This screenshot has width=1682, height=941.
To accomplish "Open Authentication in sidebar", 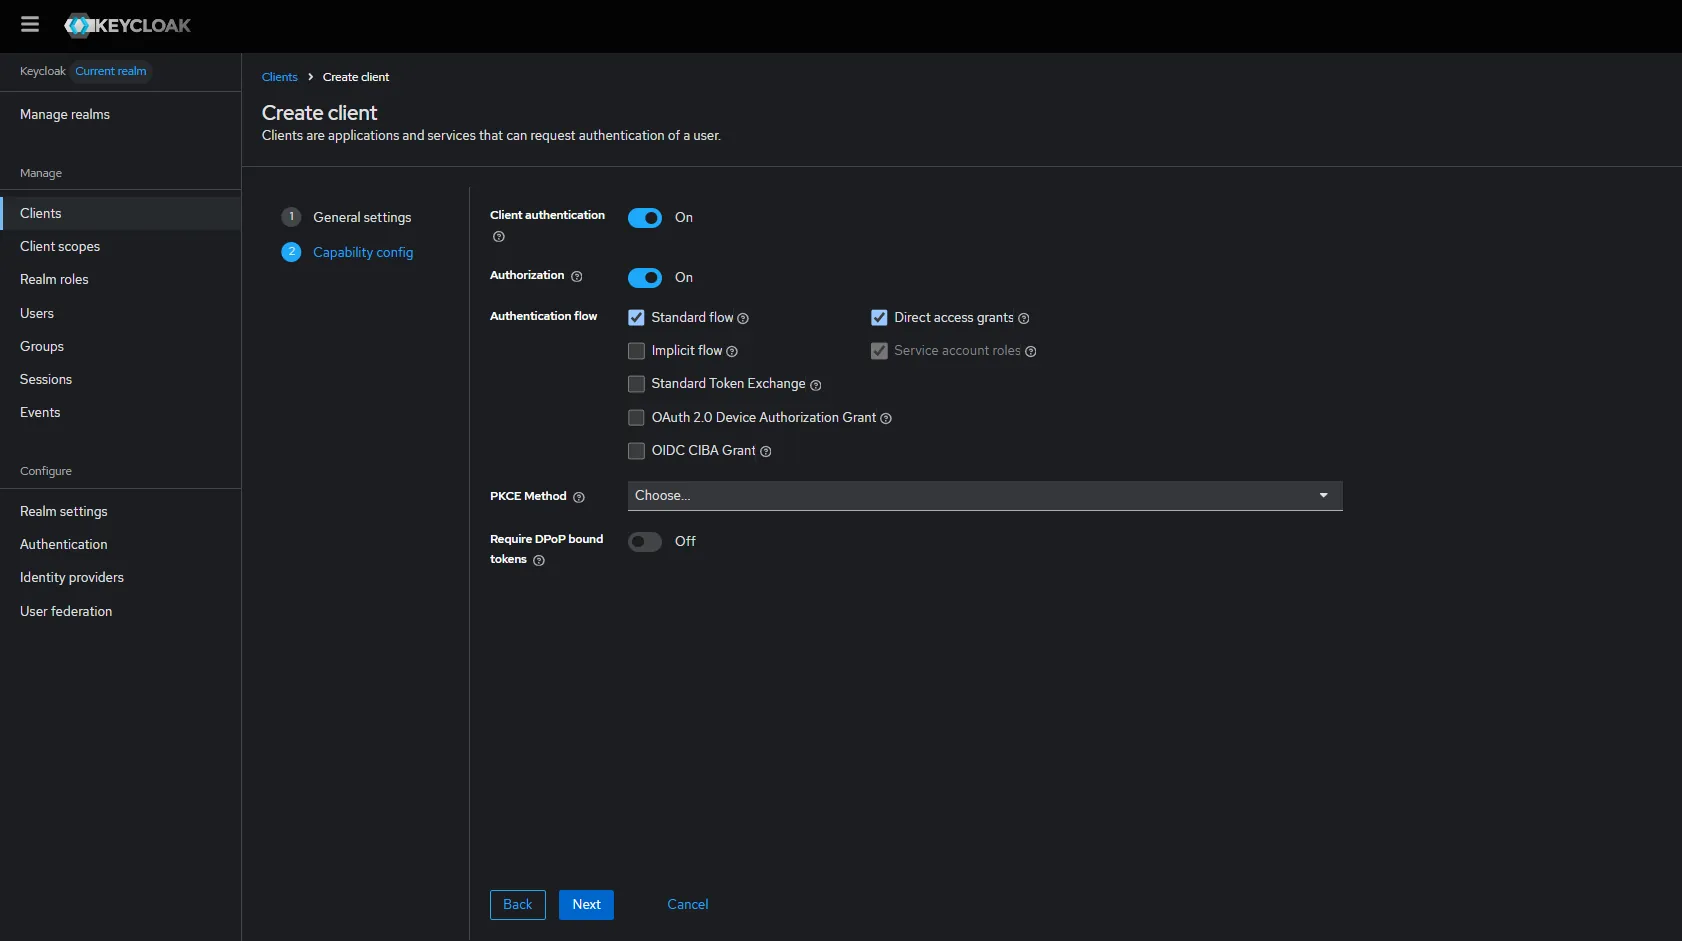I will 120,544.
